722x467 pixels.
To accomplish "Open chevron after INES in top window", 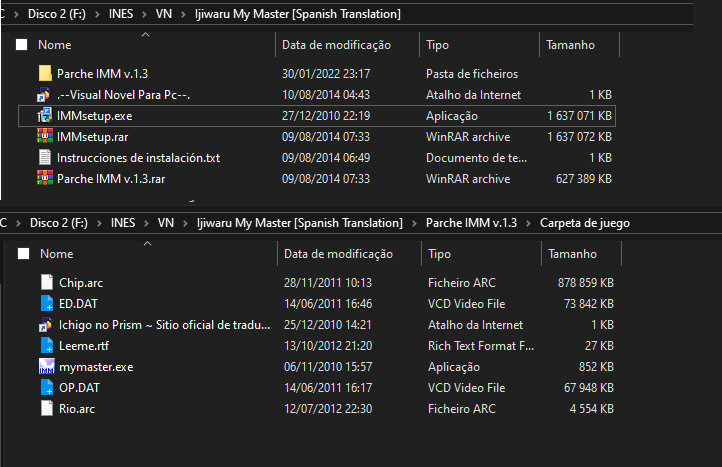I will 145,14.
